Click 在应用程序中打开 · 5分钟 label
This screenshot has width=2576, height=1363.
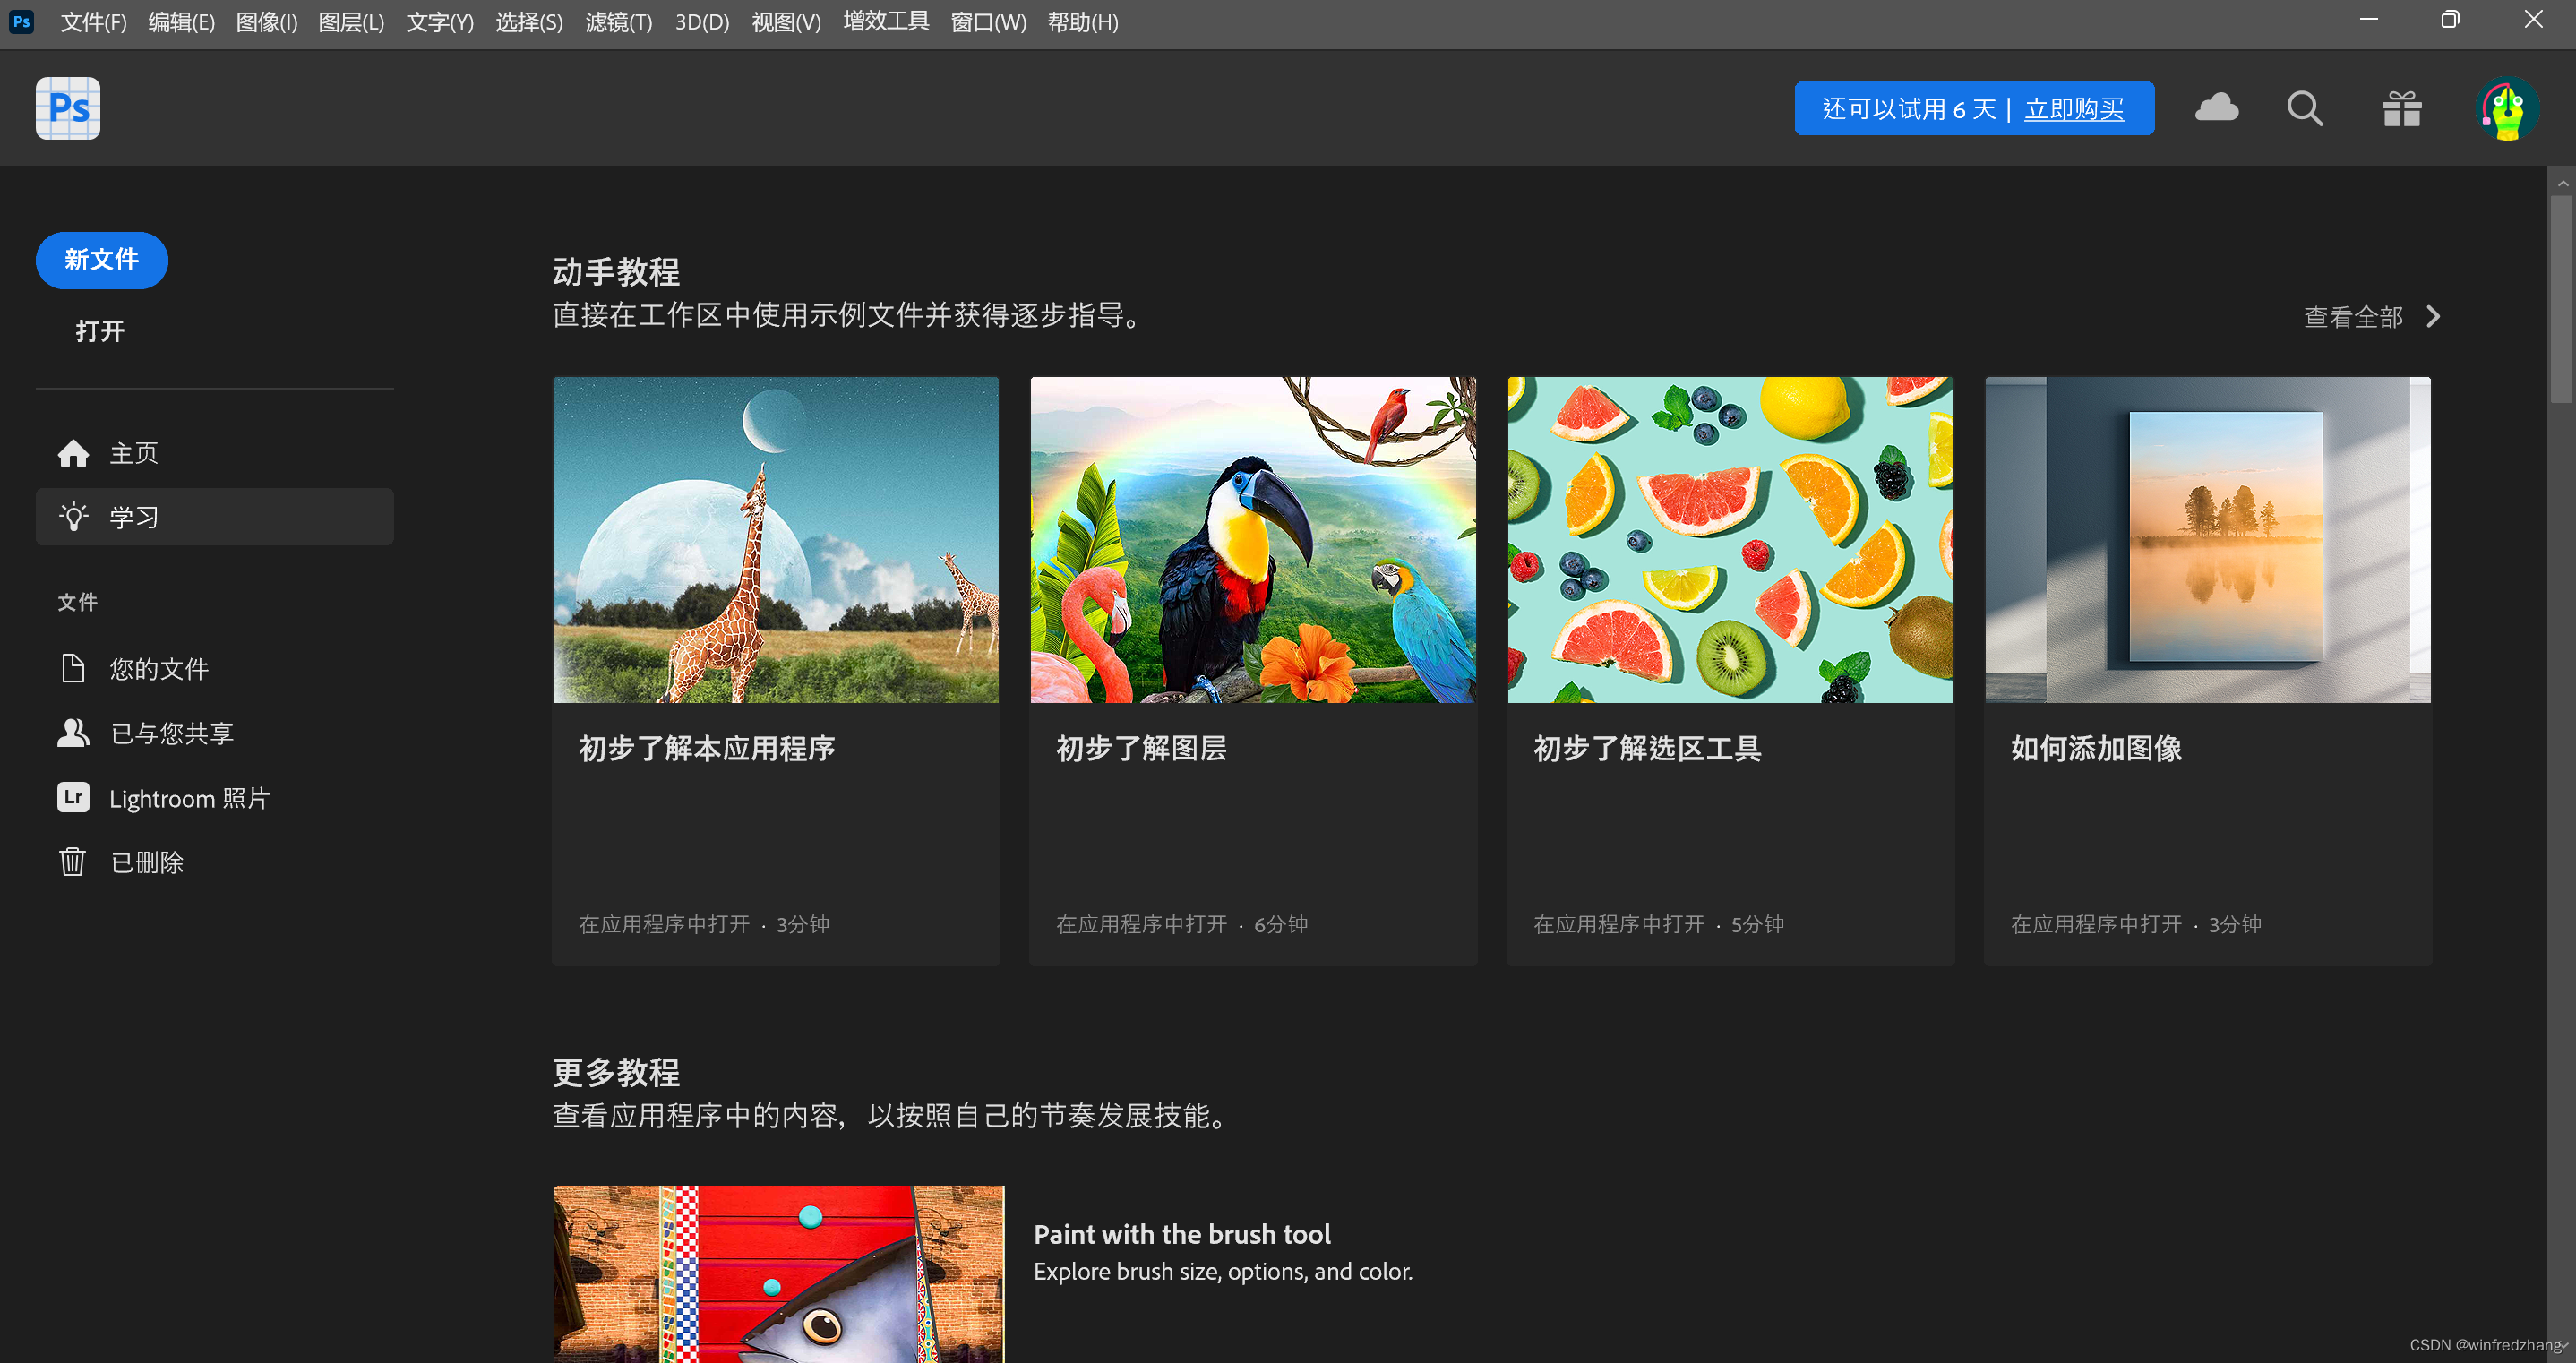coord(1659,924)
